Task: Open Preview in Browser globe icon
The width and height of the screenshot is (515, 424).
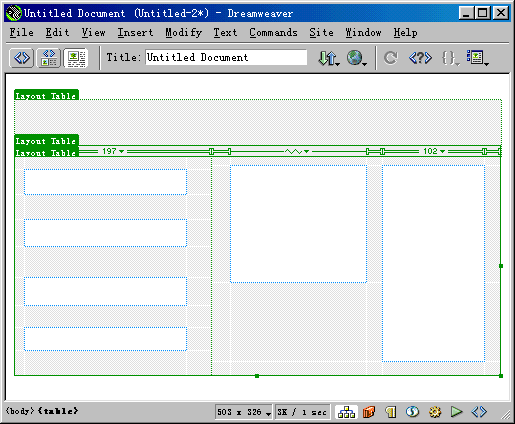Action: tap(356, 58)
